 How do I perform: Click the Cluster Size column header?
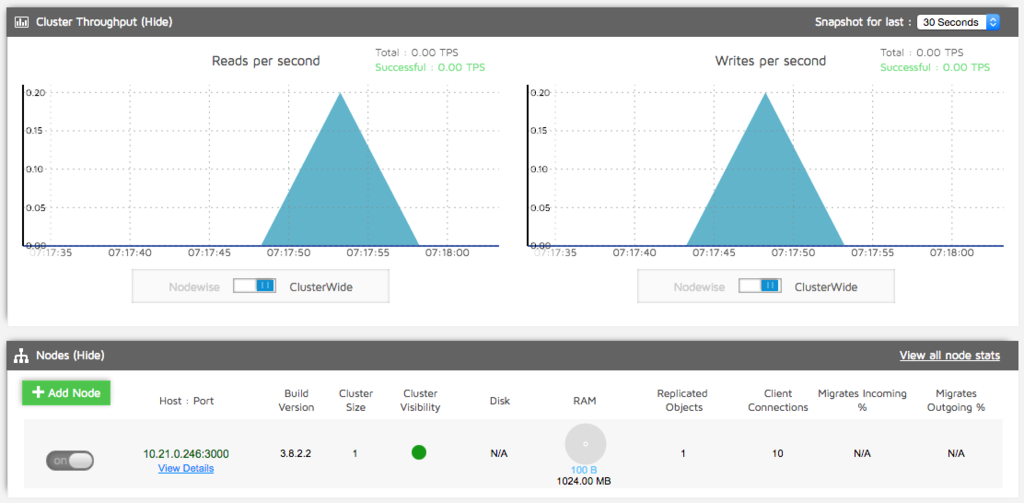click(x=356, y=400)
